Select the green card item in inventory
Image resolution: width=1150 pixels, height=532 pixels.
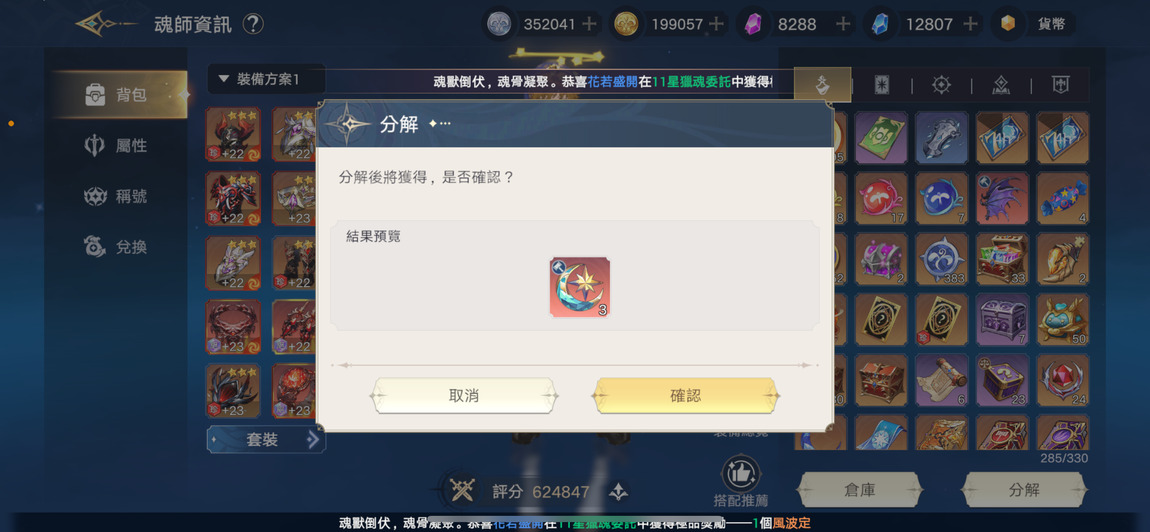click(x=881, y=138)
